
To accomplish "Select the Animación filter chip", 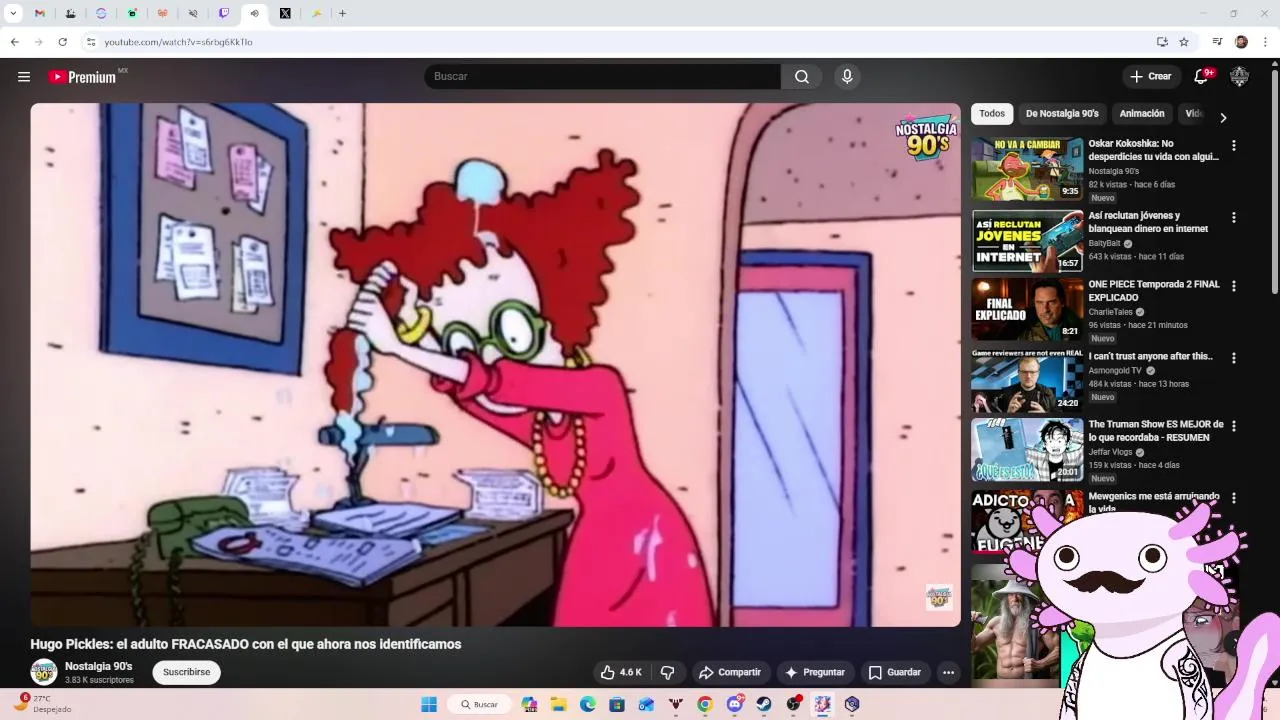I will click(1142, 114).
